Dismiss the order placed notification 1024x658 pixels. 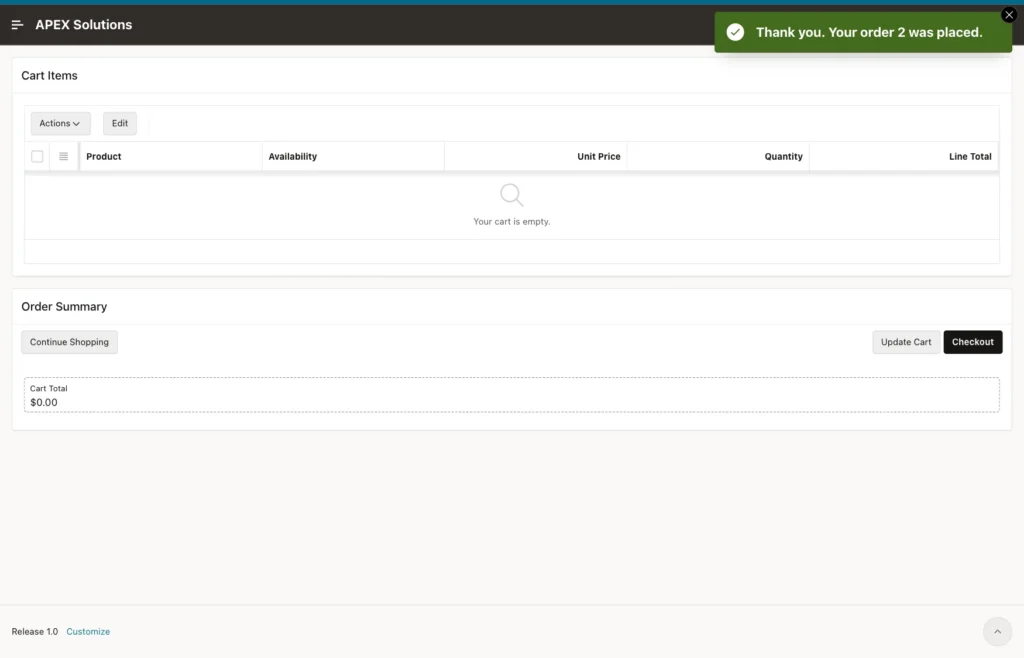click(x=1008, y=14)
